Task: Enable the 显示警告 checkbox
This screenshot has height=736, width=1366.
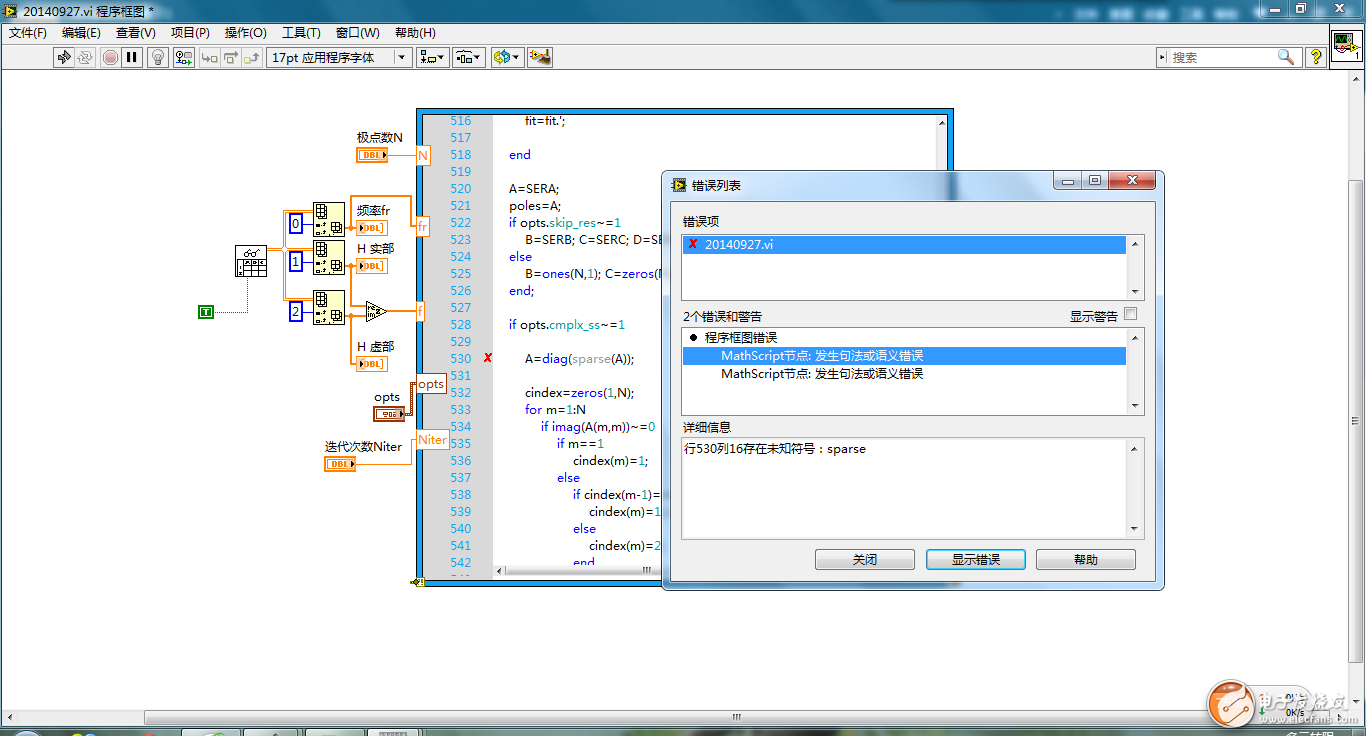Action: [x=1131, y=315]
